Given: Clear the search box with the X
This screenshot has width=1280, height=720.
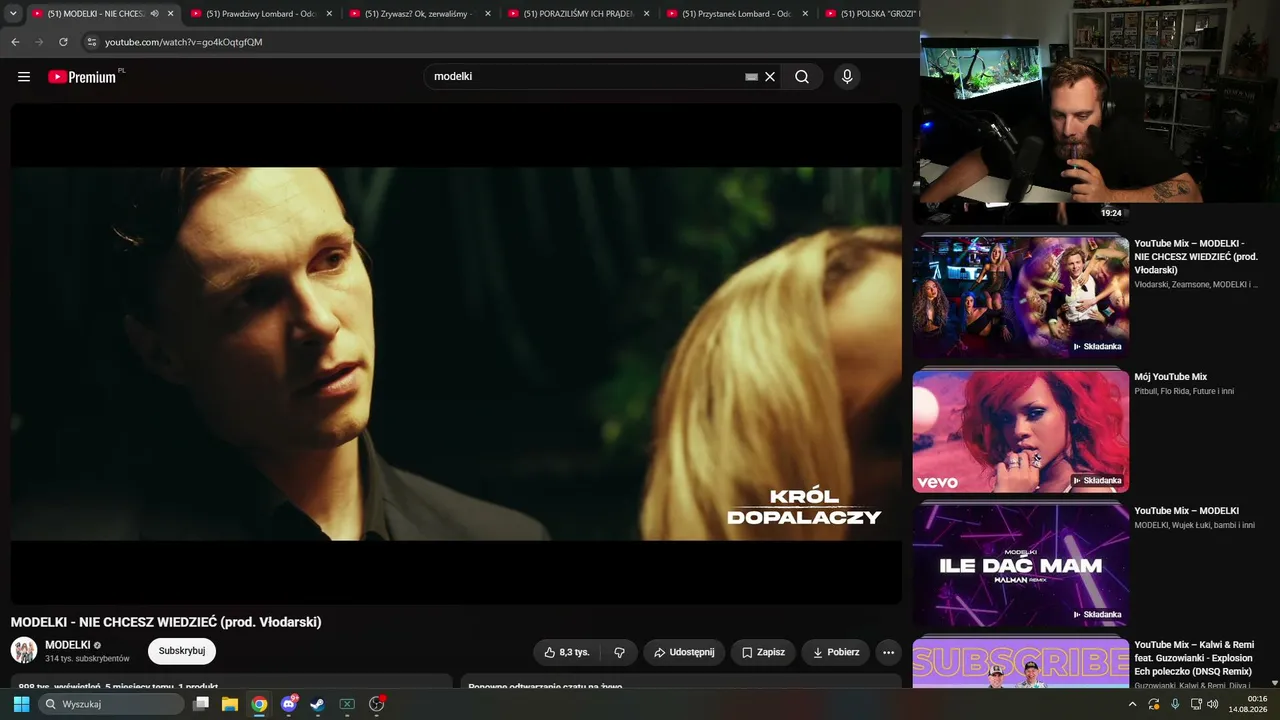Looking at the screenshot, I should (x=770, y=77).
